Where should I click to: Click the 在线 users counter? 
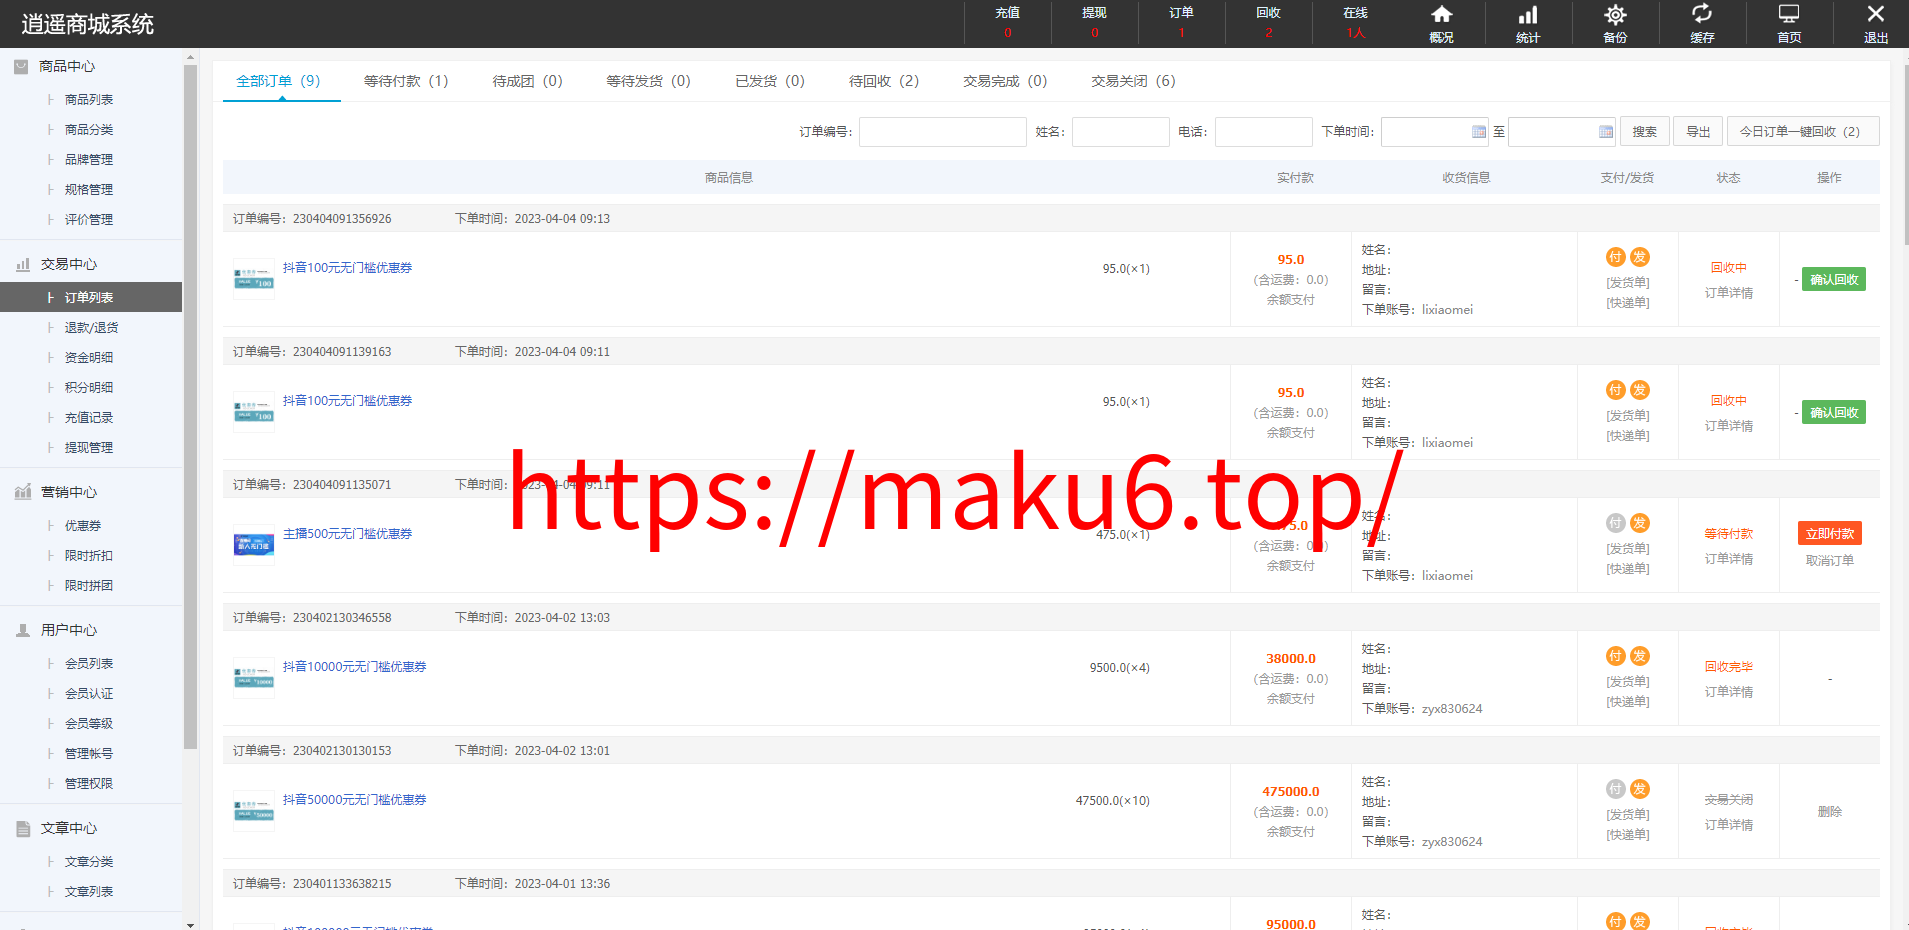point(1355,23)
